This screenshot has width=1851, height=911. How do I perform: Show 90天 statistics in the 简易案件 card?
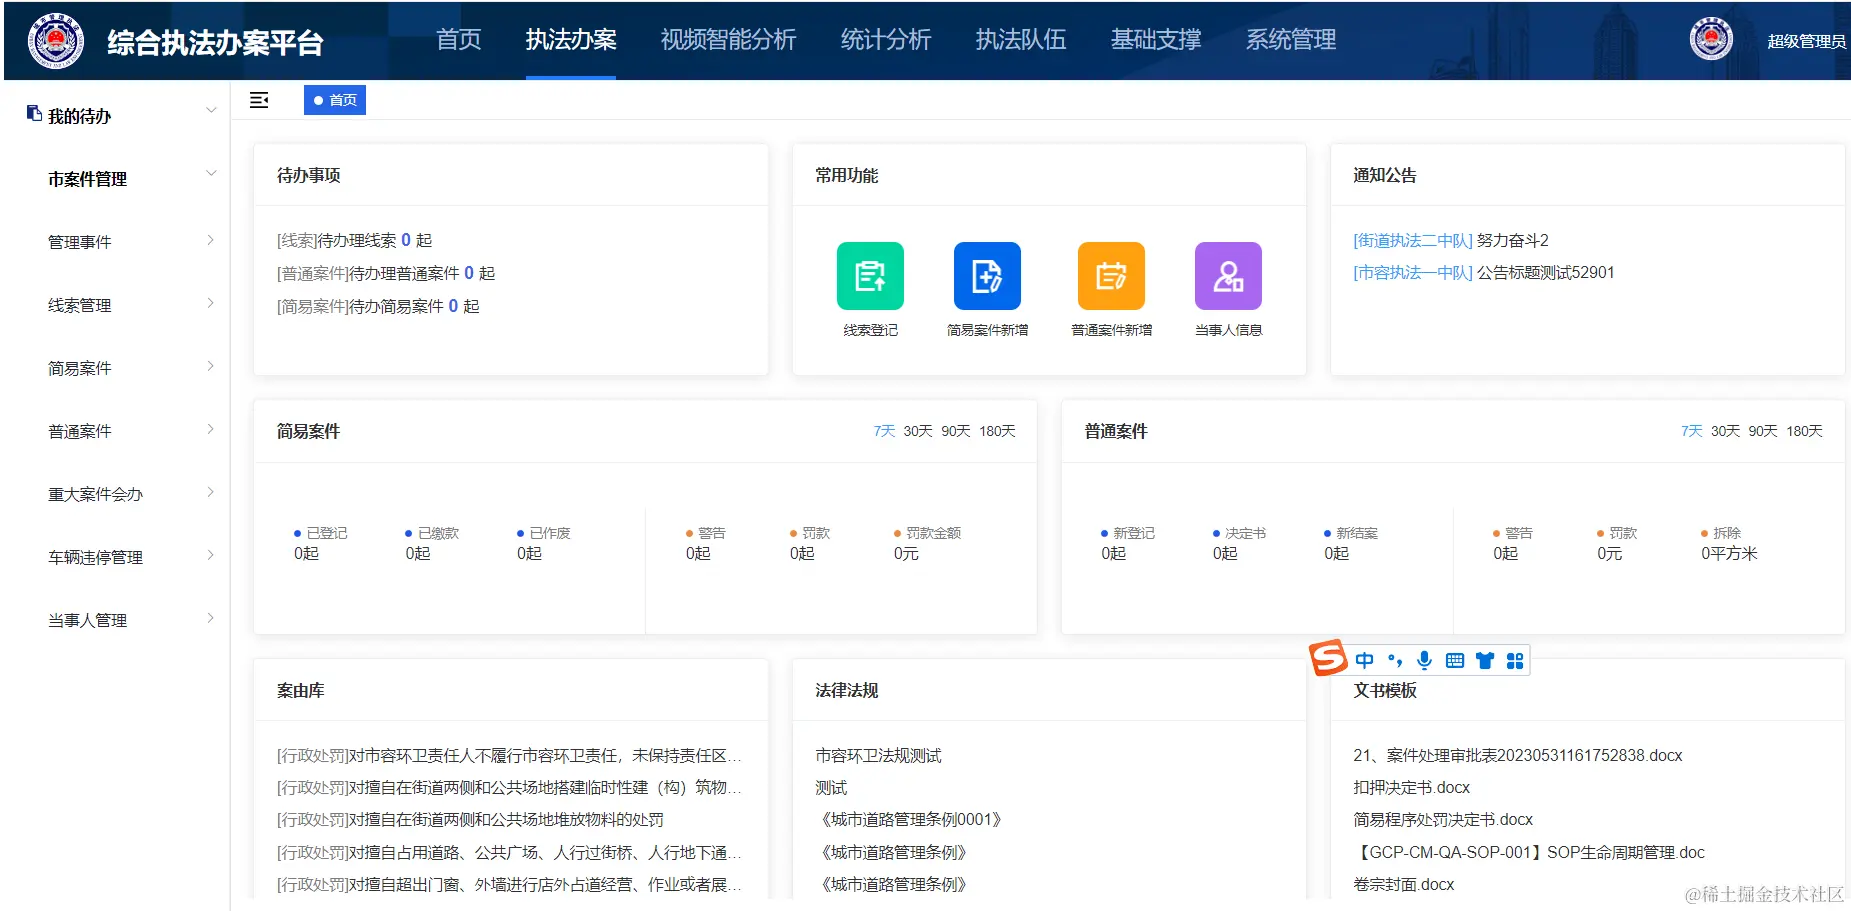(956, 431)
